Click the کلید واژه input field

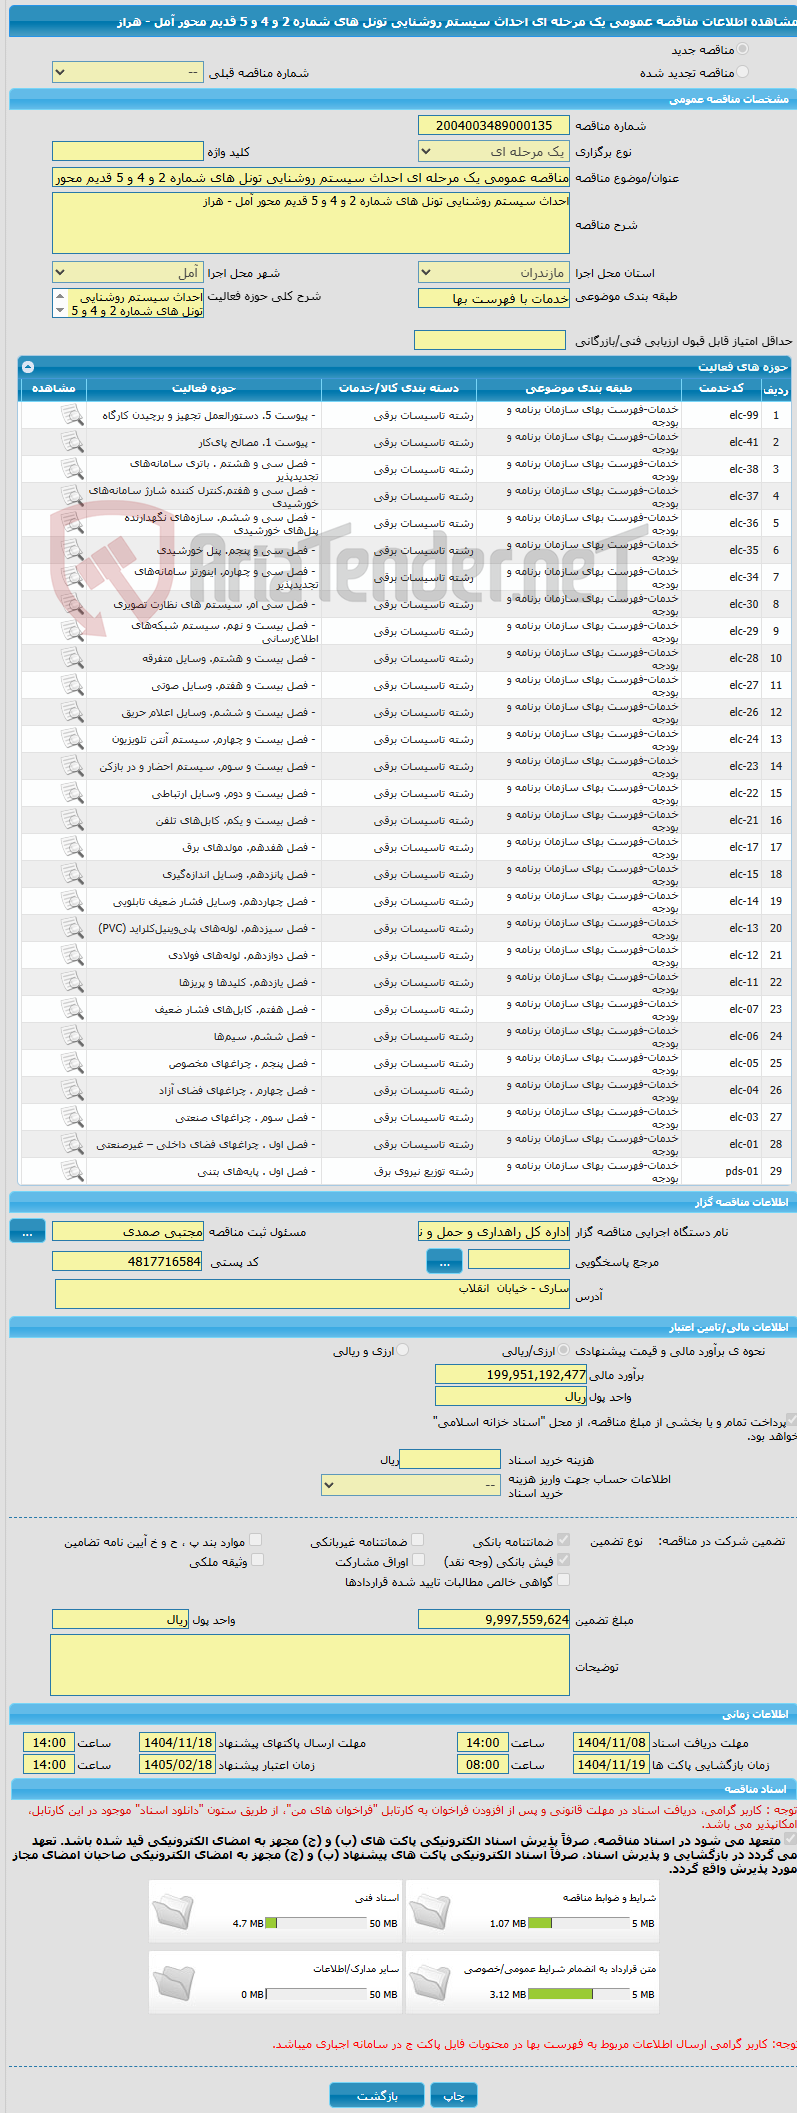click(x=128, y=151)
